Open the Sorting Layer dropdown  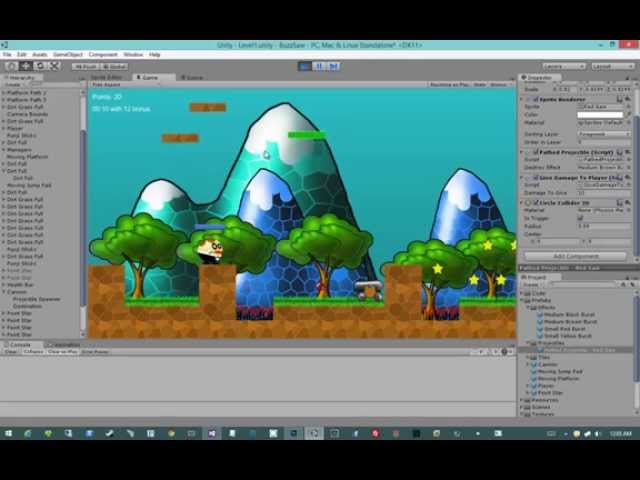pos(604,134)
